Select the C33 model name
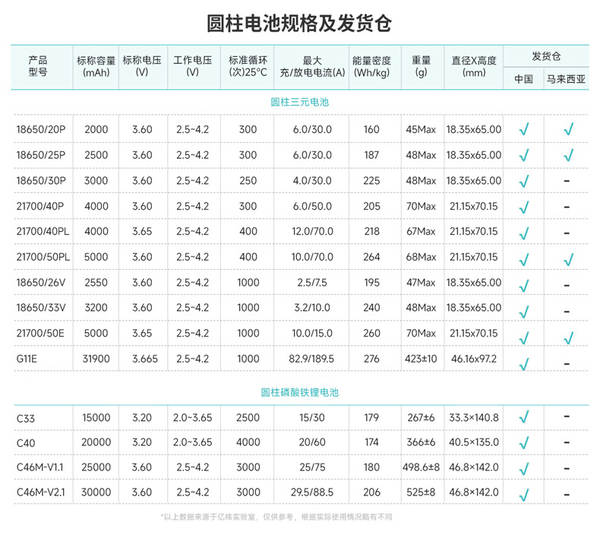The image size is (600, 541). tap(26, 419)
